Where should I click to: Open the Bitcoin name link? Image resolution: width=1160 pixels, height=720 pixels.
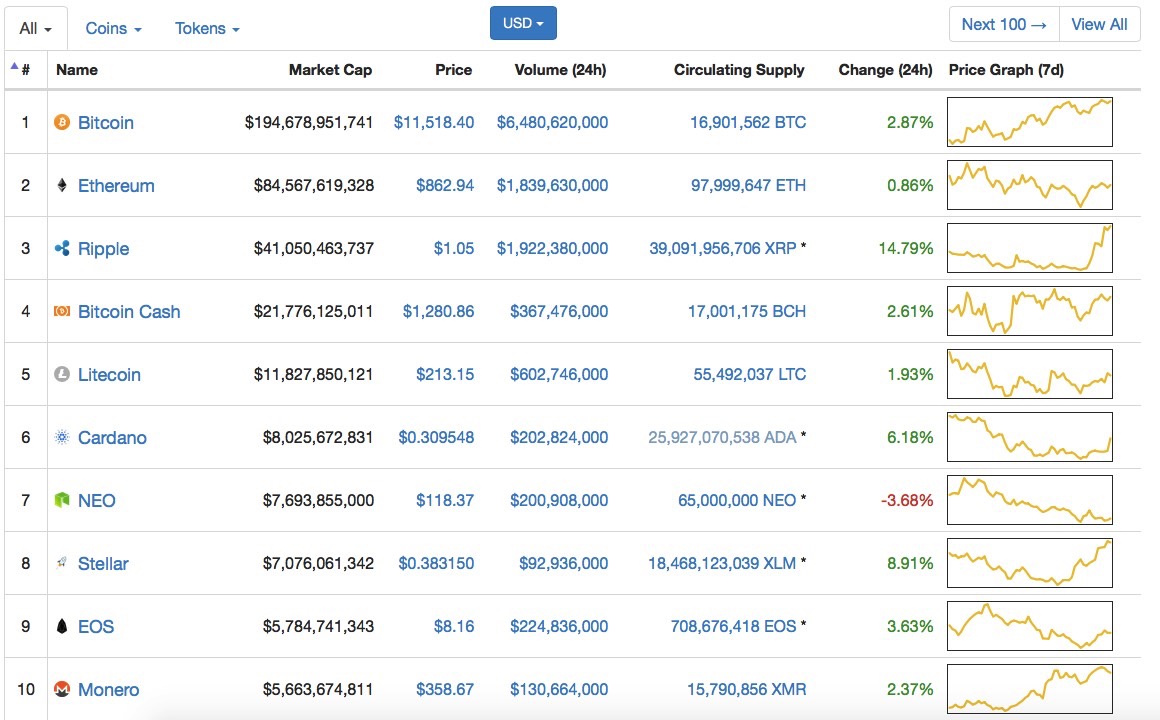[106, 122]
